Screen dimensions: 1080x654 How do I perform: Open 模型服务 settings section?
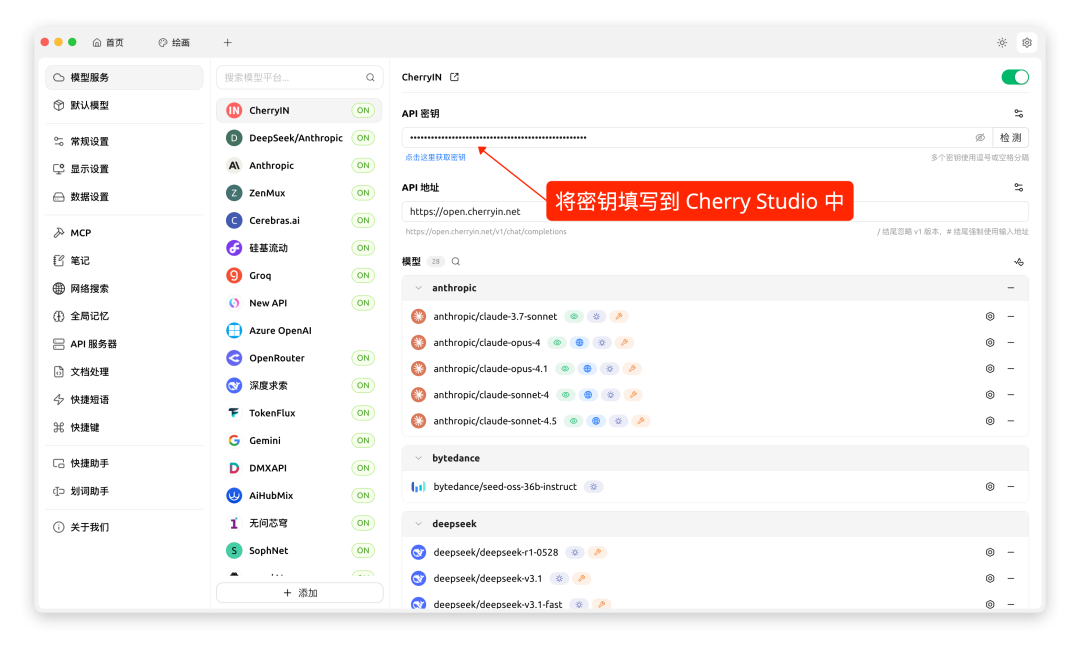124,77
